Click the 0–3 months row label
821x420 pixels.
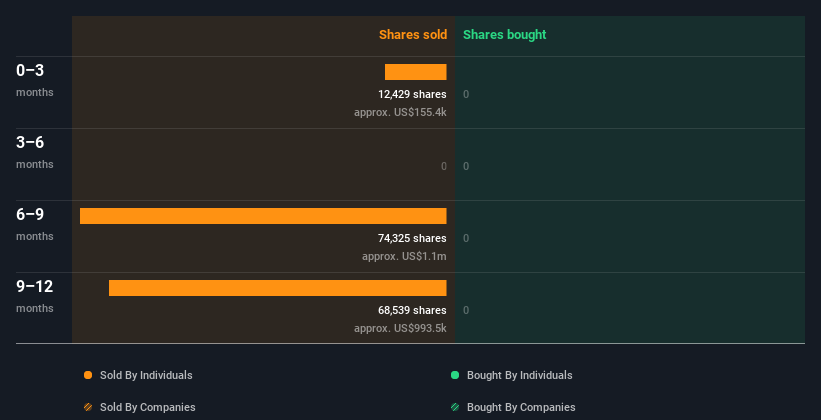(31, 71)
